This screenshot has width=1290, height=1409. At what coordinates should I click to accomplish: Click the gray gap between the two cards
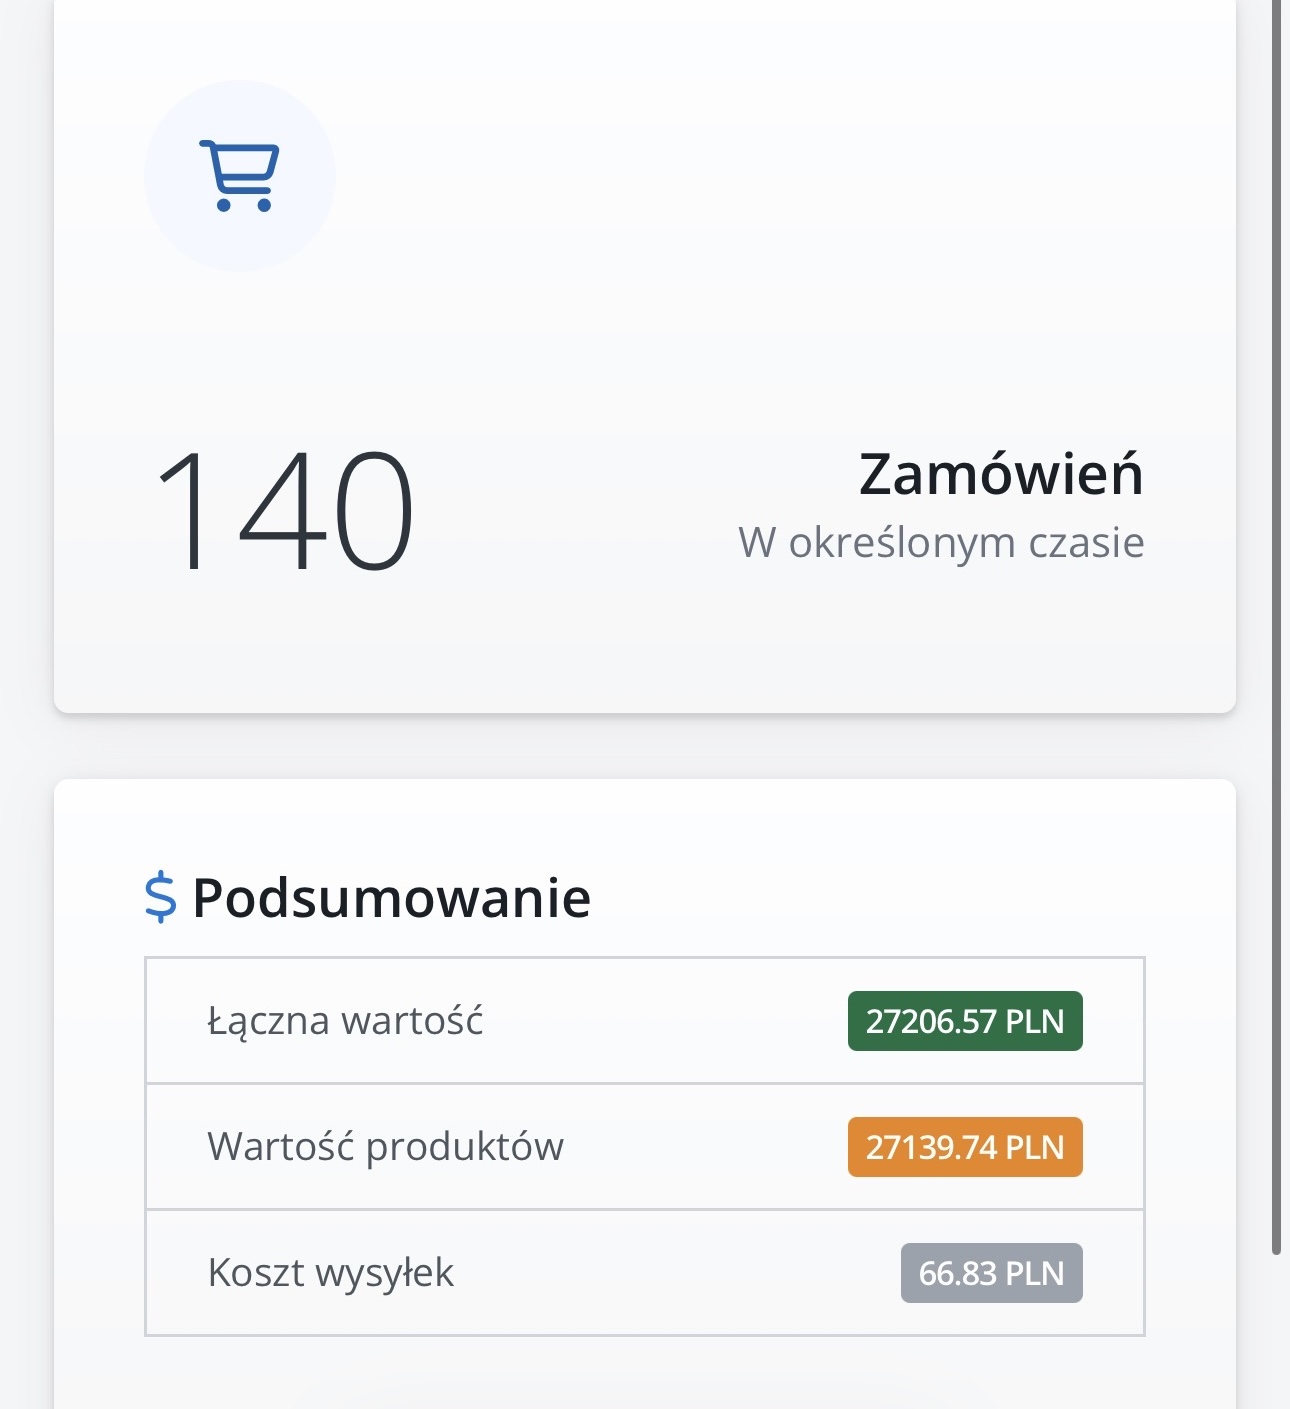[x=645, y=746]
